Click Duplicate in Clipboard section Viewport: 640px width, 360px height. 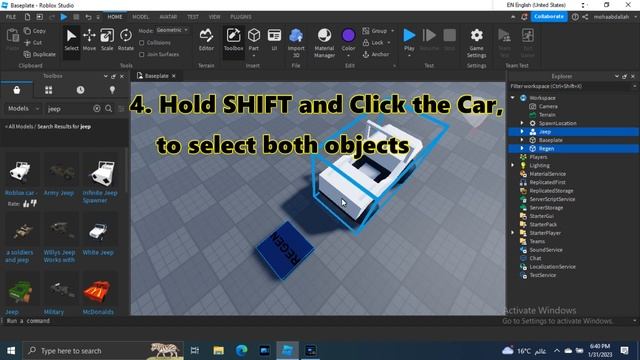pos(40,54)
